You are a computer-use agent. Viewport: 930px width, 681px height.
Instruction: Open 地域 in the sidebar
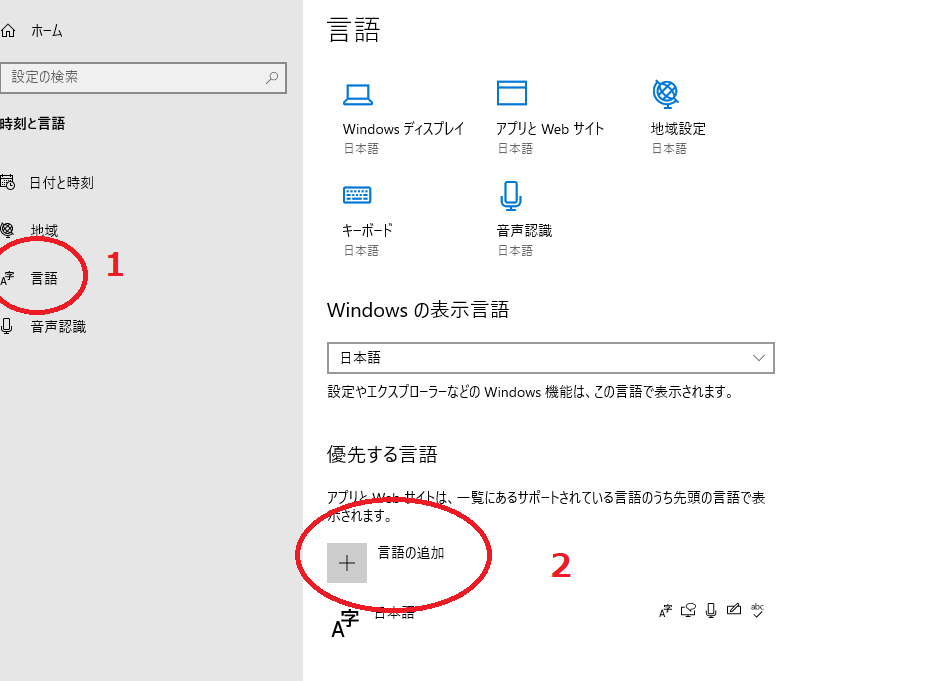click(x=44, y=231)
